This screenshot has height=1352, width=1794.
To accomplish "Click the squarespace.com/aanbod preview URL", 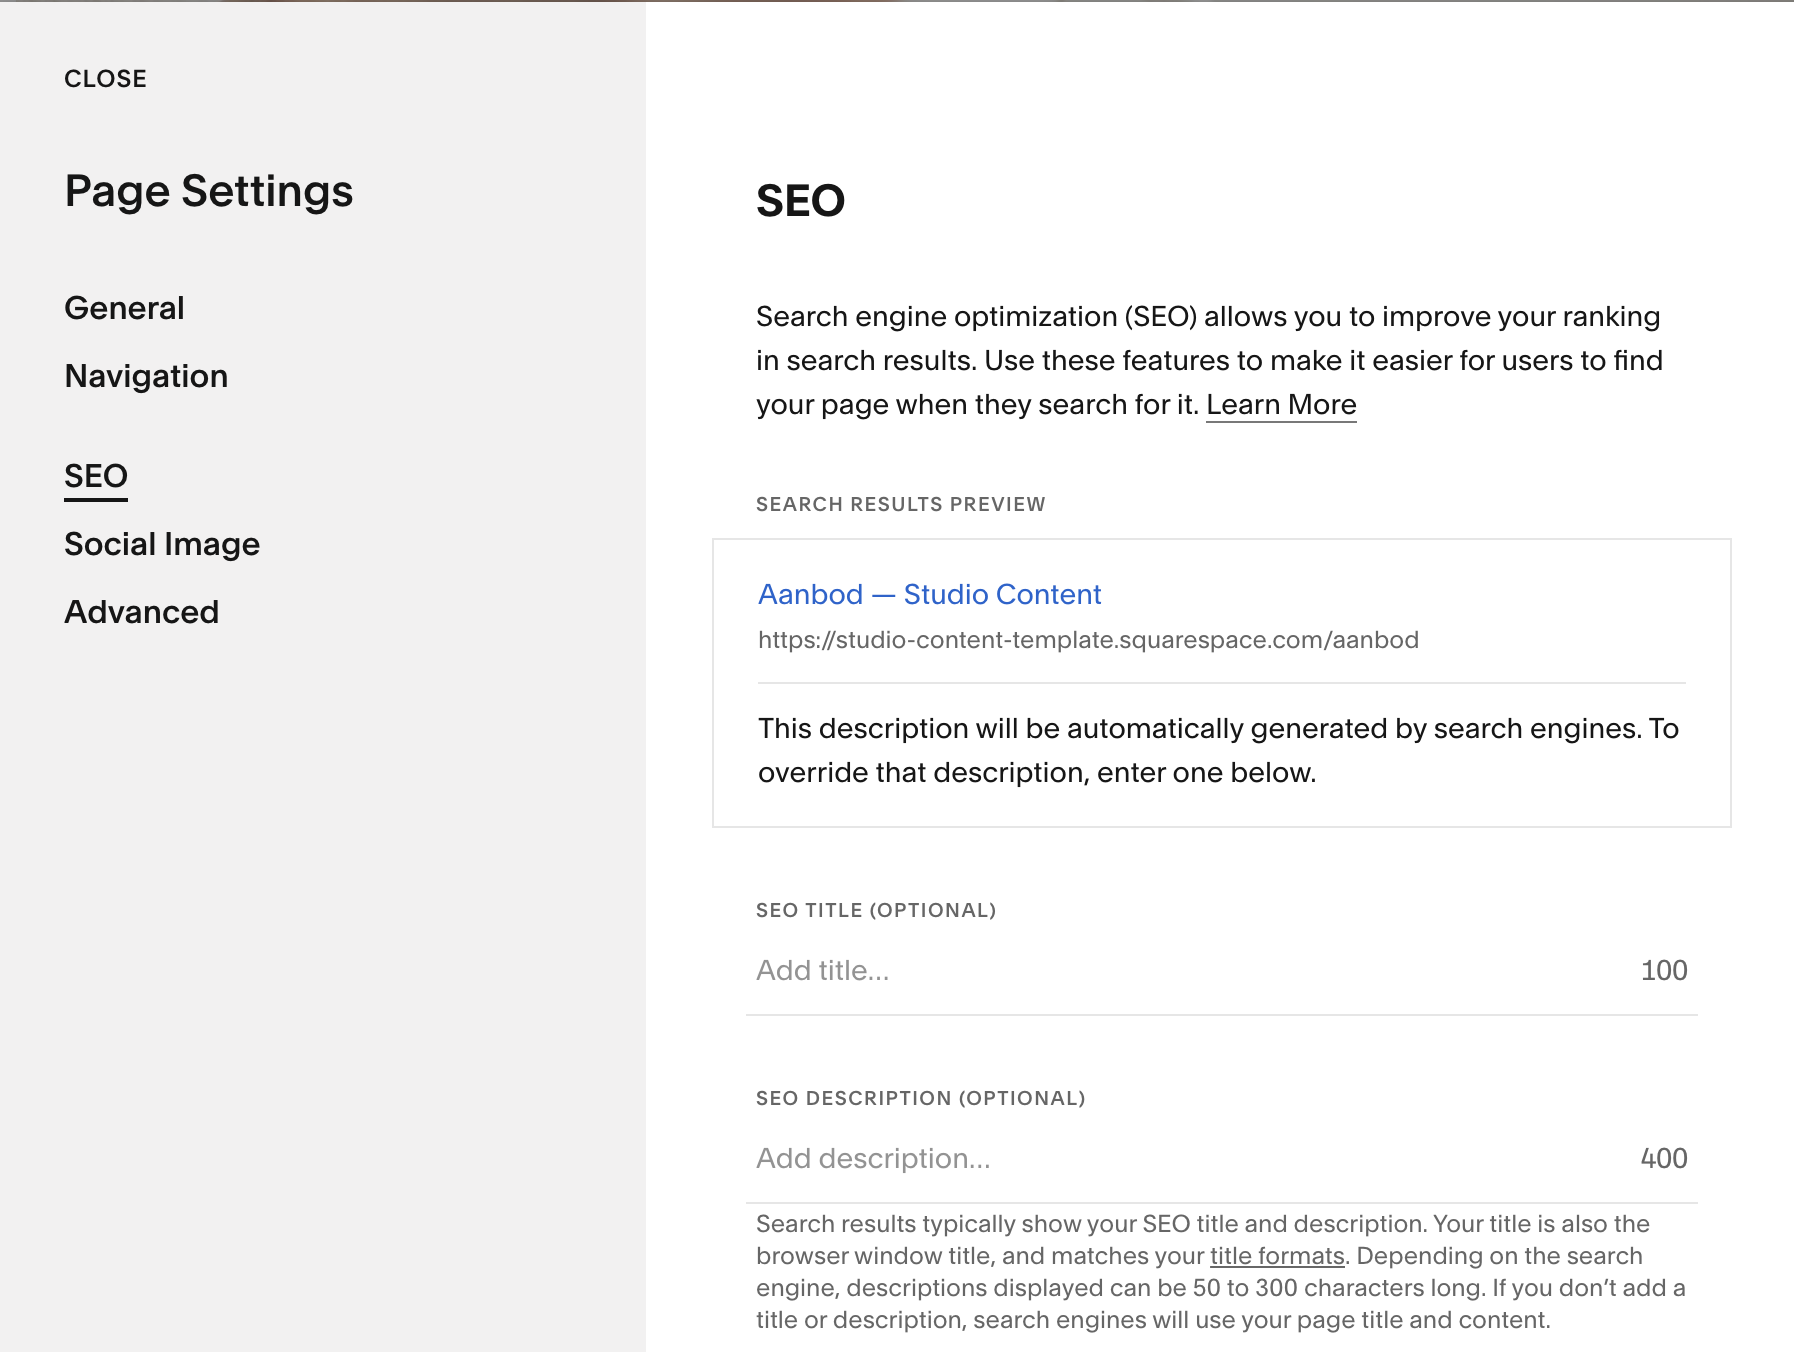I will pos(1087,640).
